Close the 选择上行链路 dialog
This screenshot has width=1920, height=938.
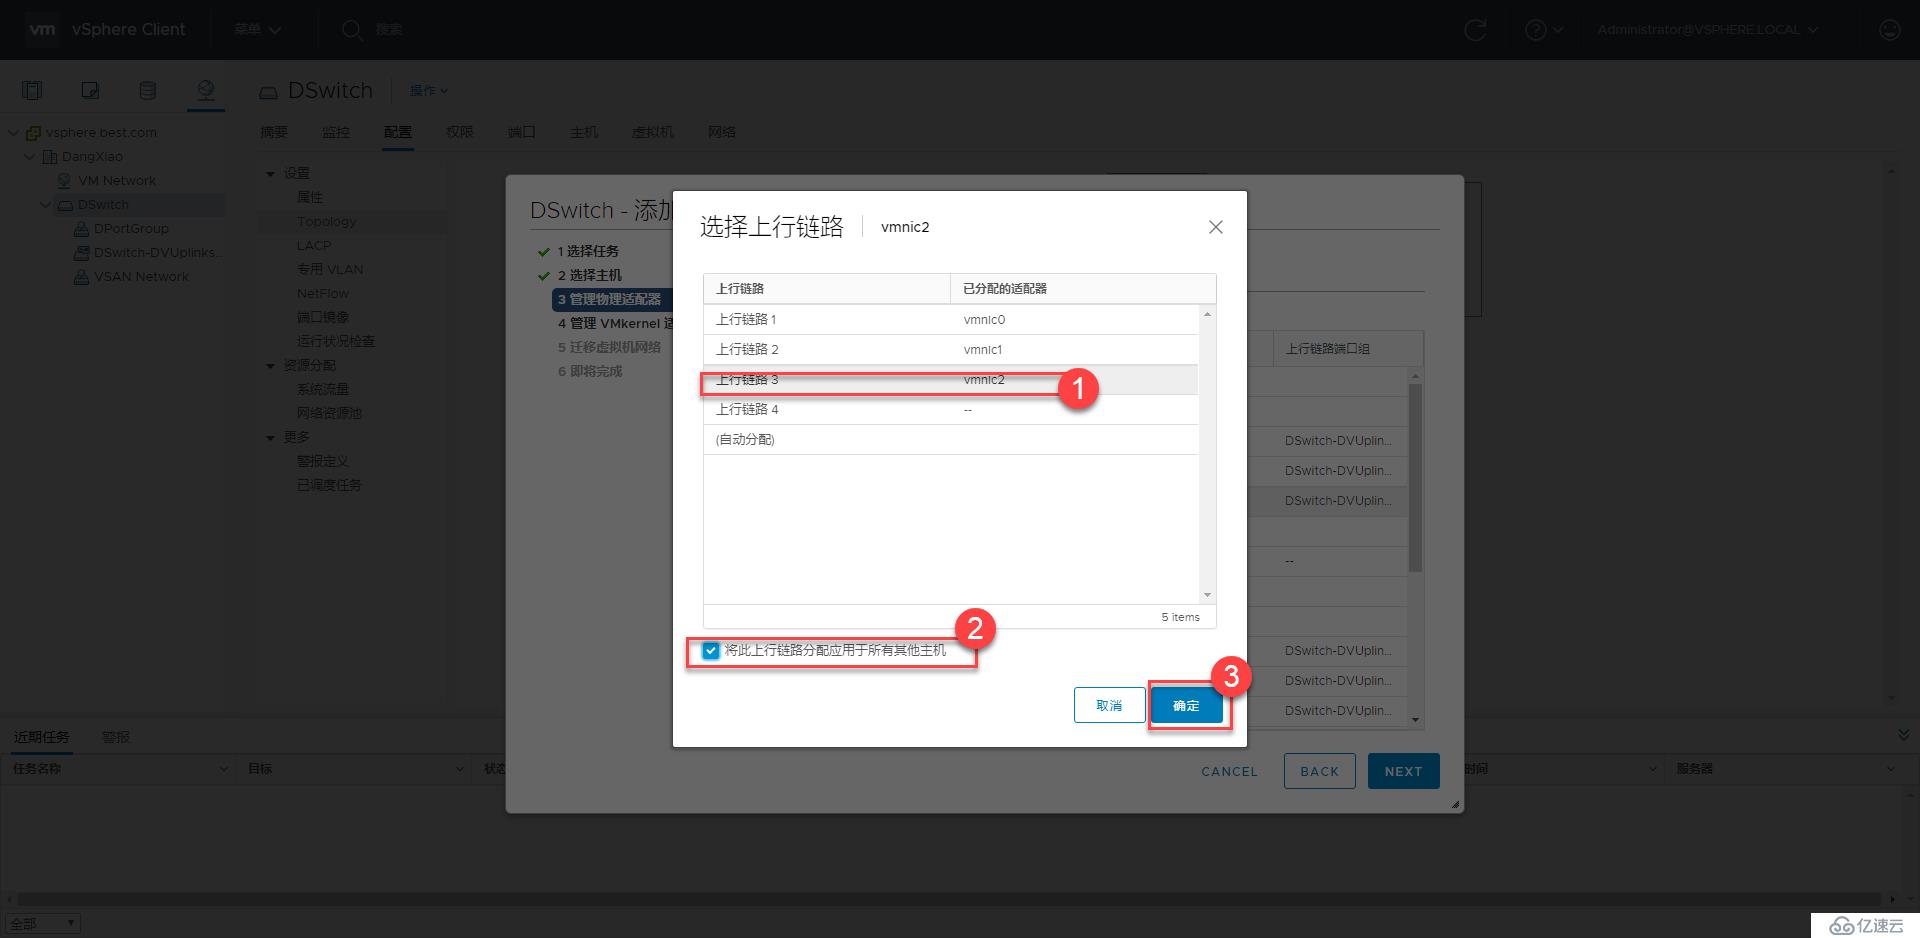[x=1216, y=228]
